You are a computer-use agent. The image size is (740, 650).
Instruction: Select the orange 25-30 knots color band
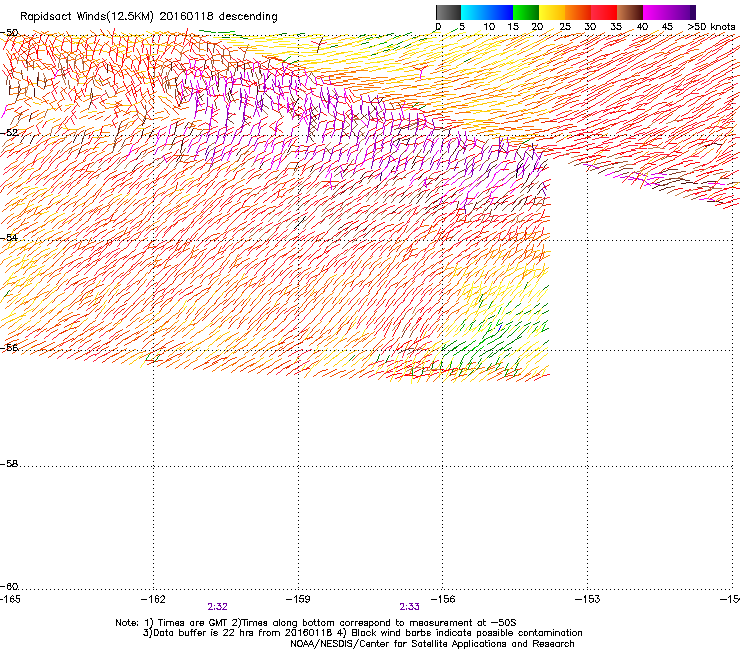click(578, 12)
